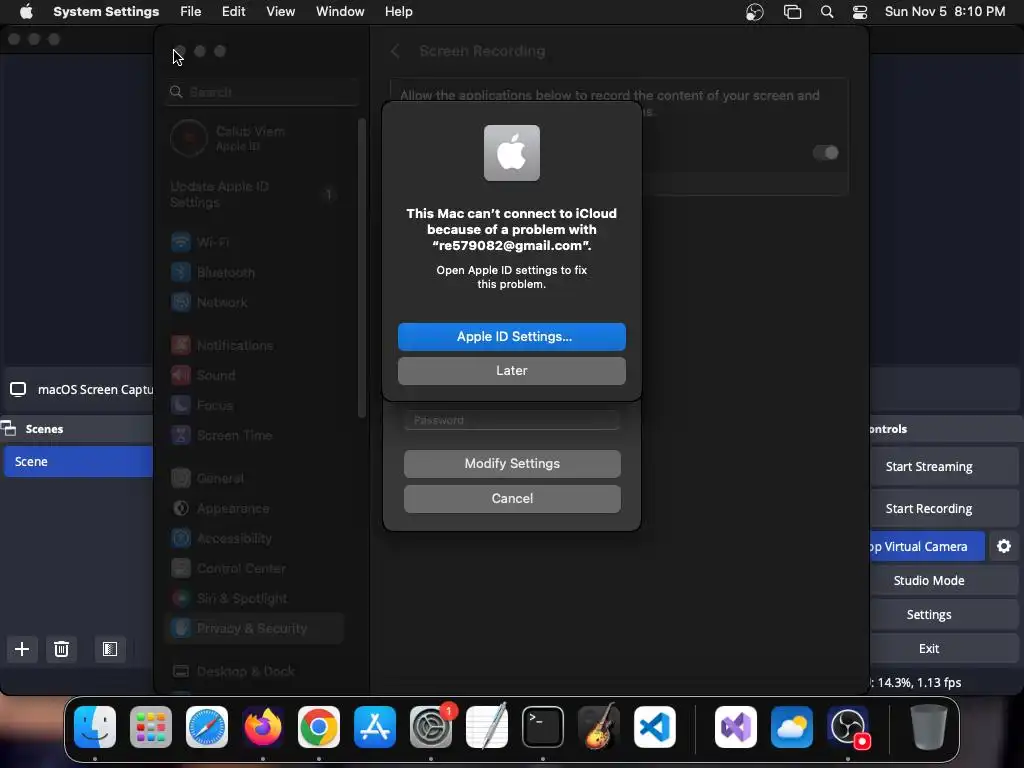
Task: Open Window menu
Action: 340,11
